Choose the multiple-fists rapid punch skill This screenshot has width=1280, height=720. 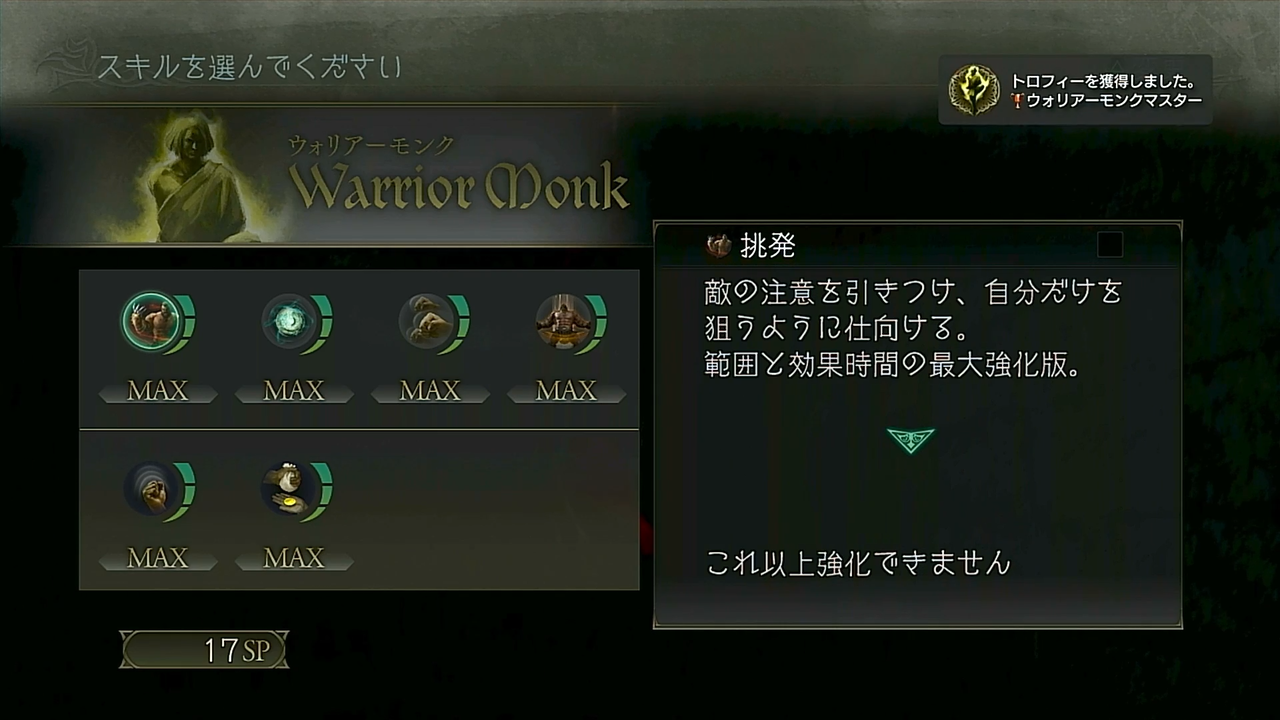coord(425,322)
